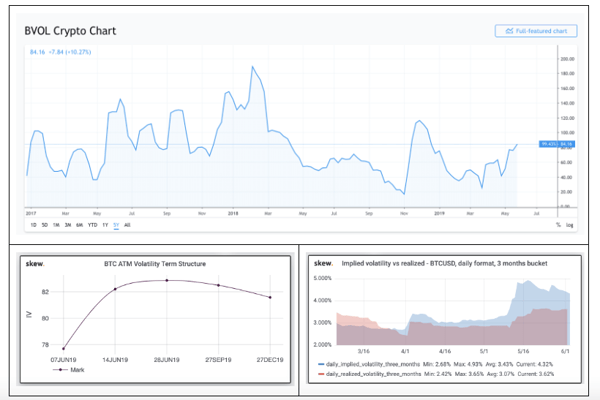Select the highlighted 5Y range
The width and height of the screenshot is (600, 400).
(x=116, y=224)
